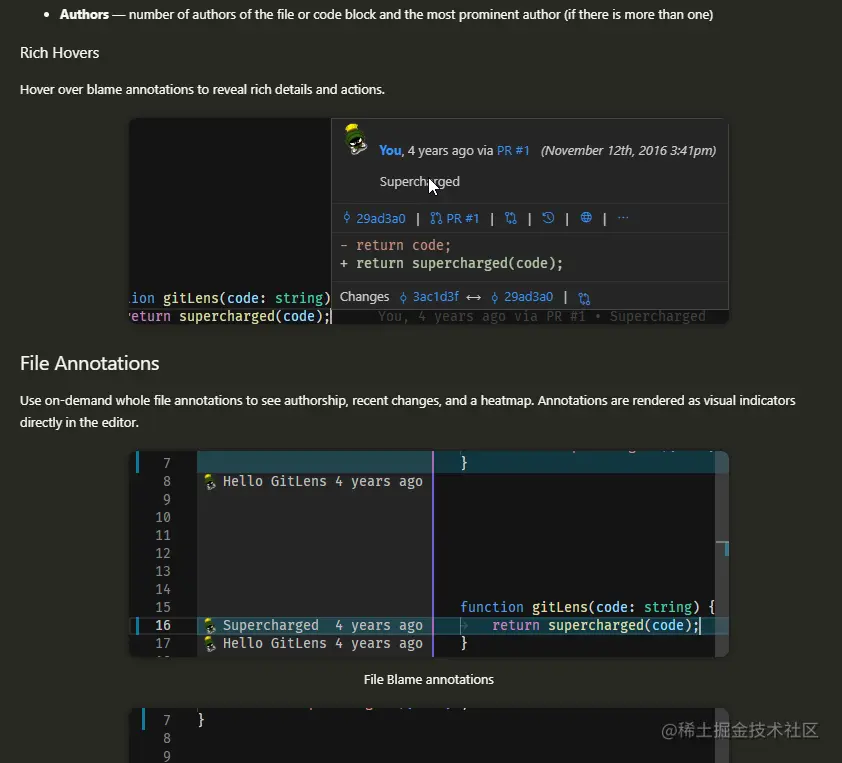This screenshot has width=842, height=763.
Task: Open the more actions ellipsis in hover
Action: [x=623, y=218]
